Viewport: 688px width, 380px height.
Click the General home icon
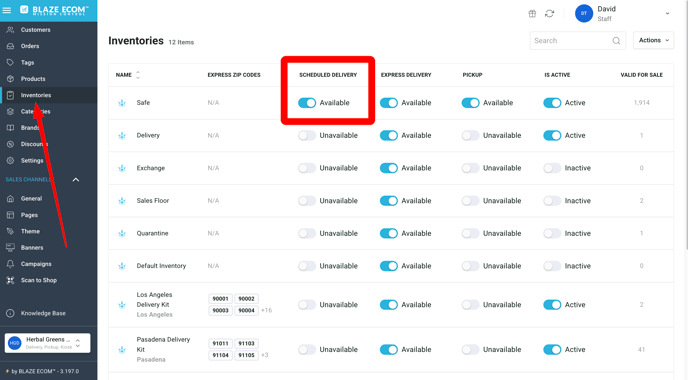click(x=11, y=199)
